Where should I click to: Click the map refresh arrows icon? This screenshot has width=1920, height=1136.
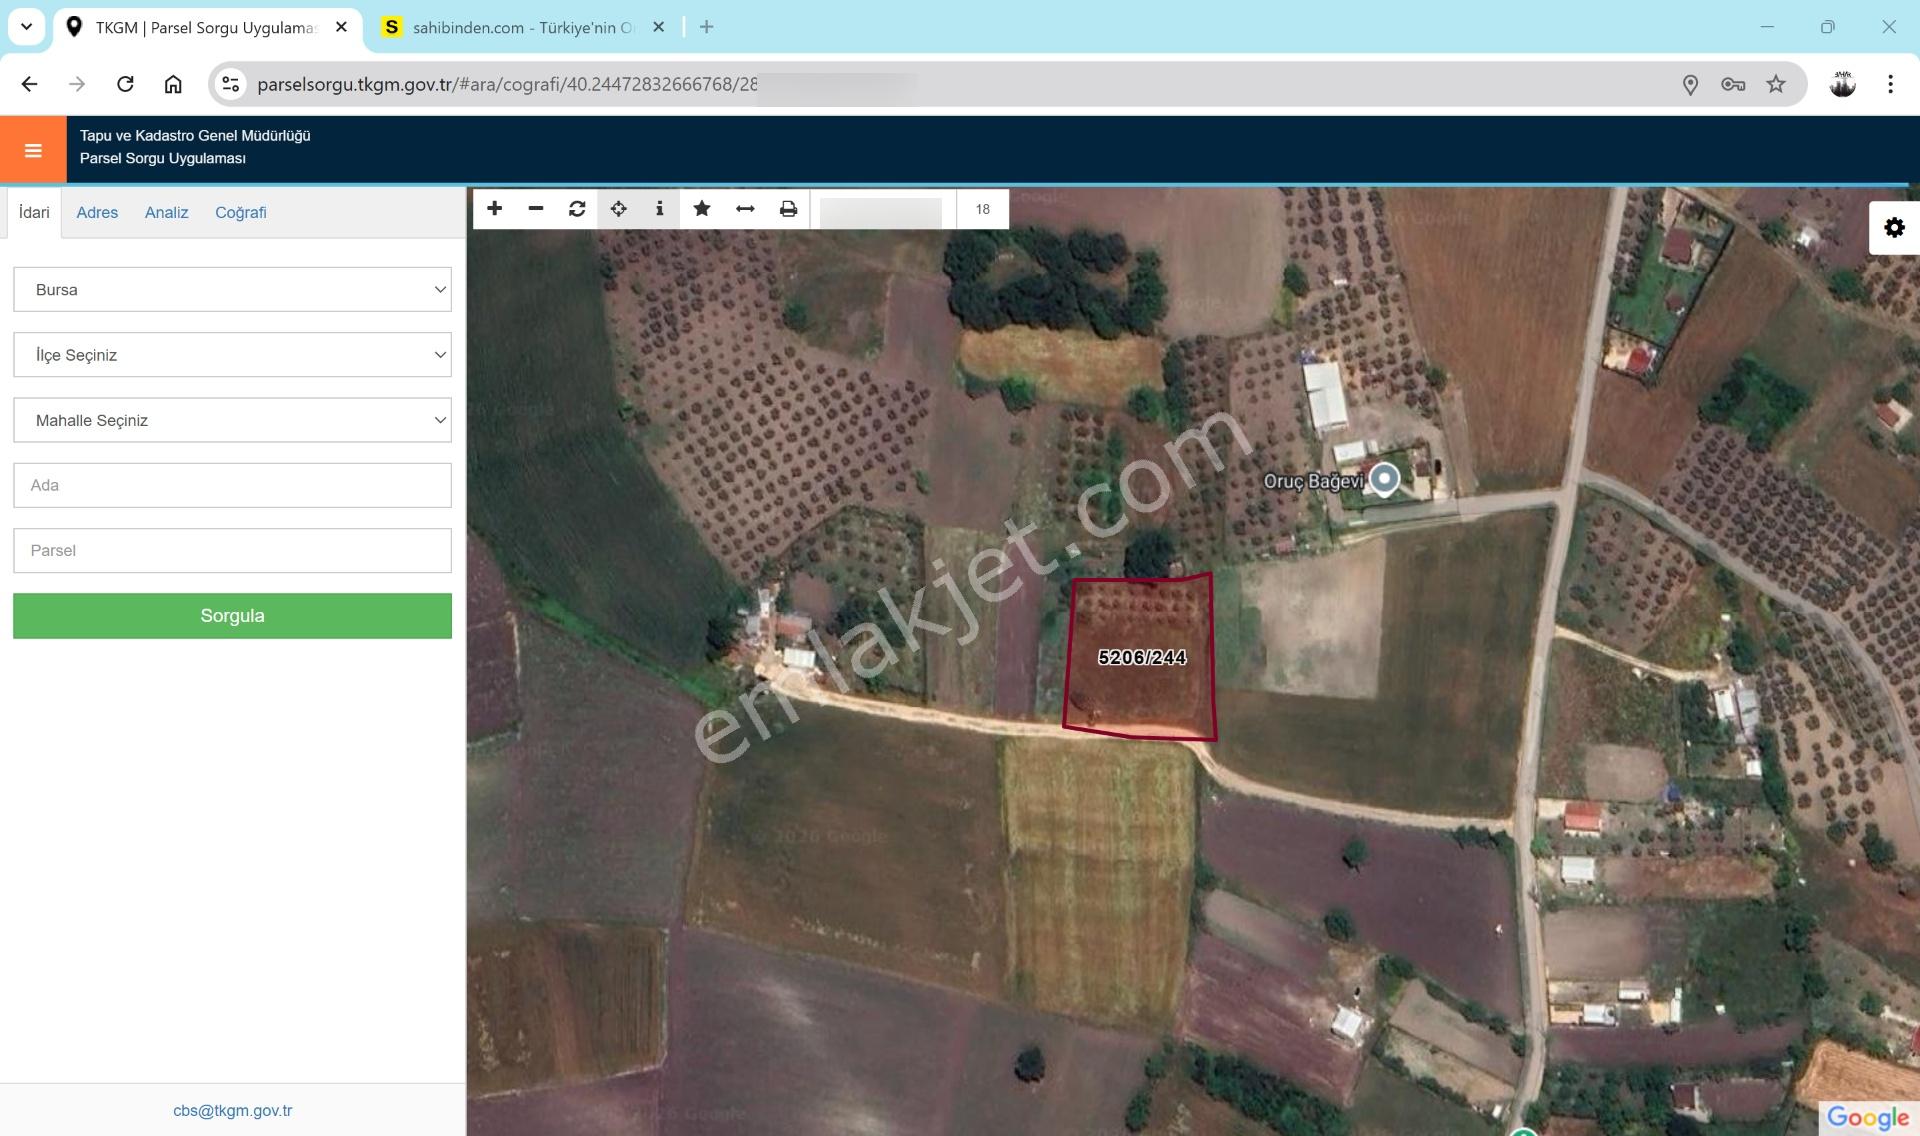[x=577, y=209]
